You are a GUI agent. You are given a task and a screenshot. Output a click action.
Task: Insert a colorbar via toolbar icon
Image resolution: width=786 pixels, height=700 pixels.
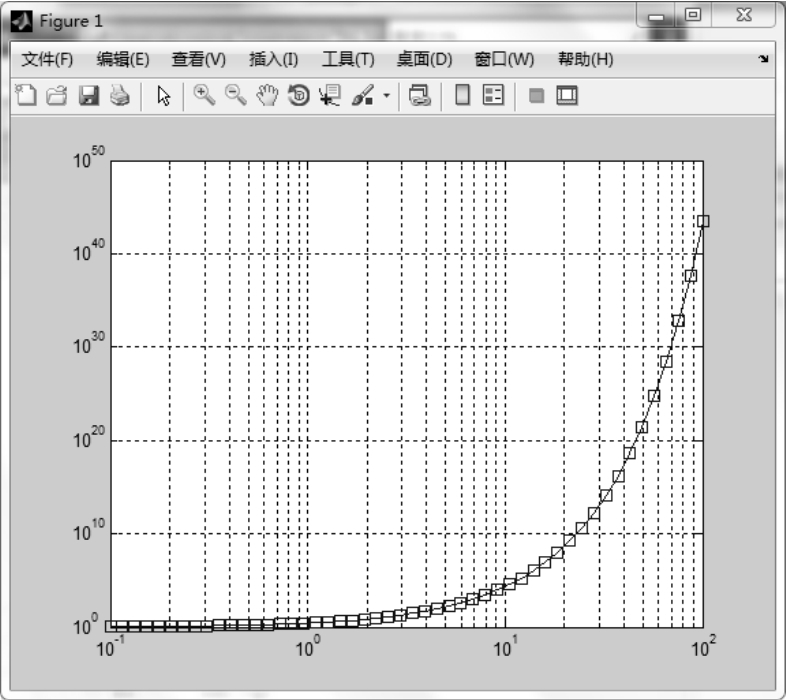click(x=462, y=95)
